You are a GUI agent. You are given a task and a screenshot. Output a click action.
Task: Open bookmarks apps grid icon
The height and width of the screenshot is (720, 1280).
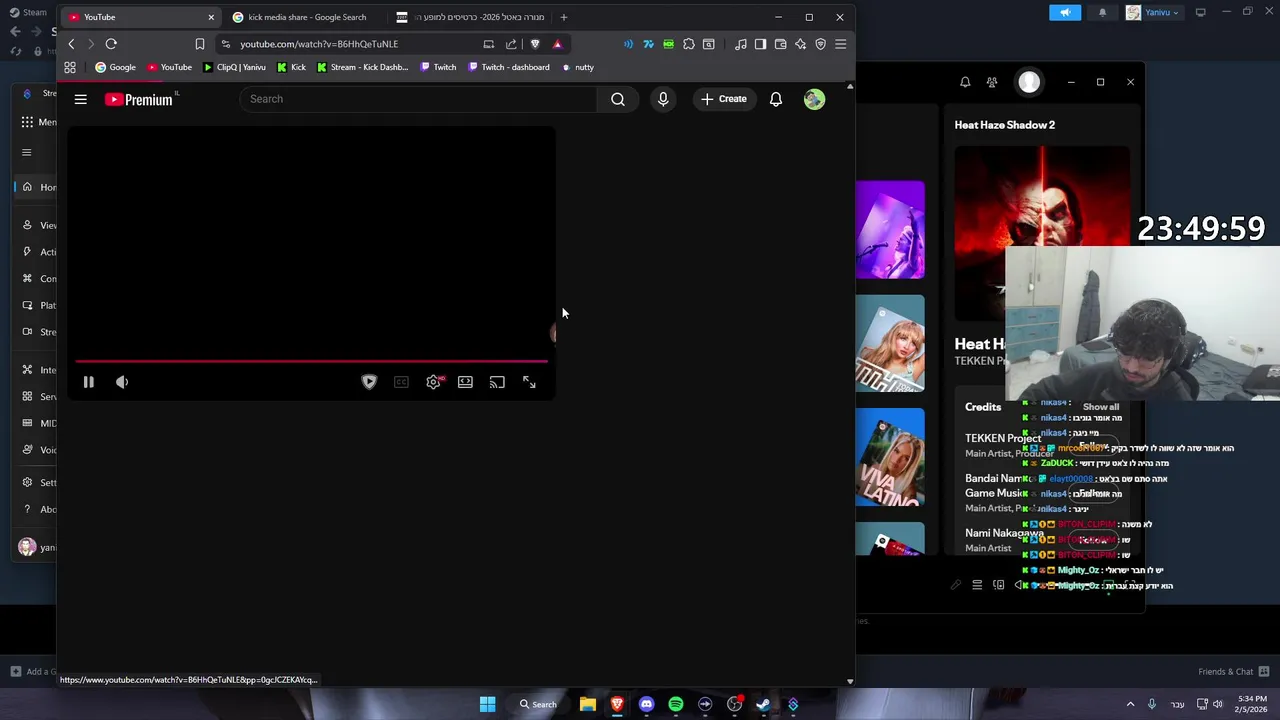tap(70, 67)
